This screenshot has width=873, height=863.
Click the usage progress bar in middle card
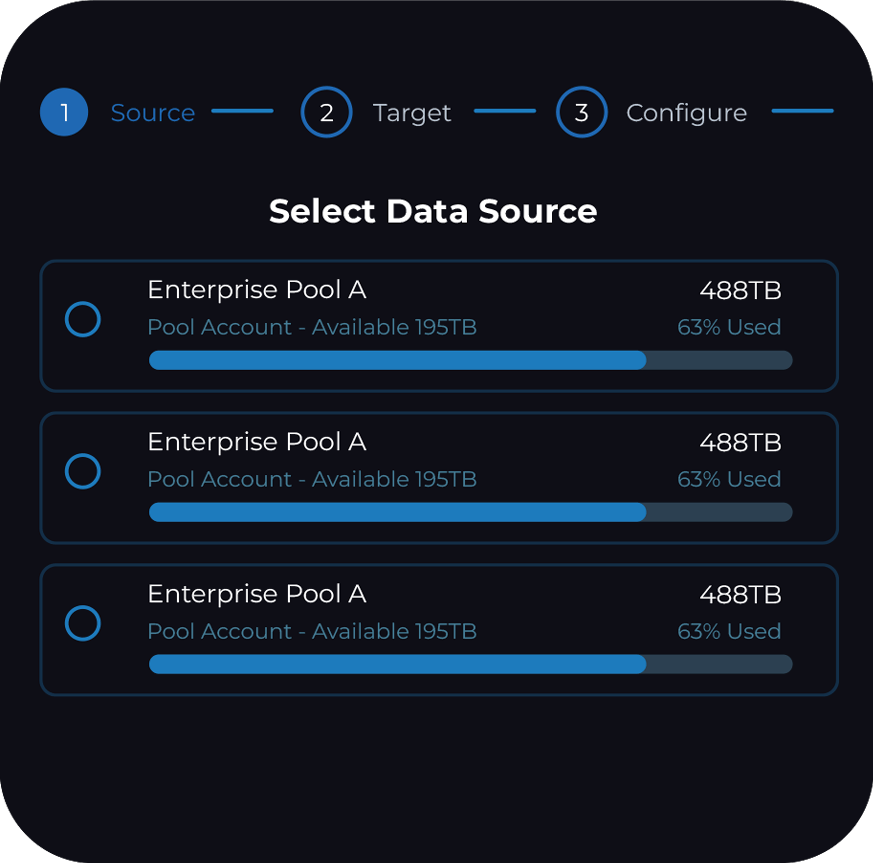tap(470, 512)
